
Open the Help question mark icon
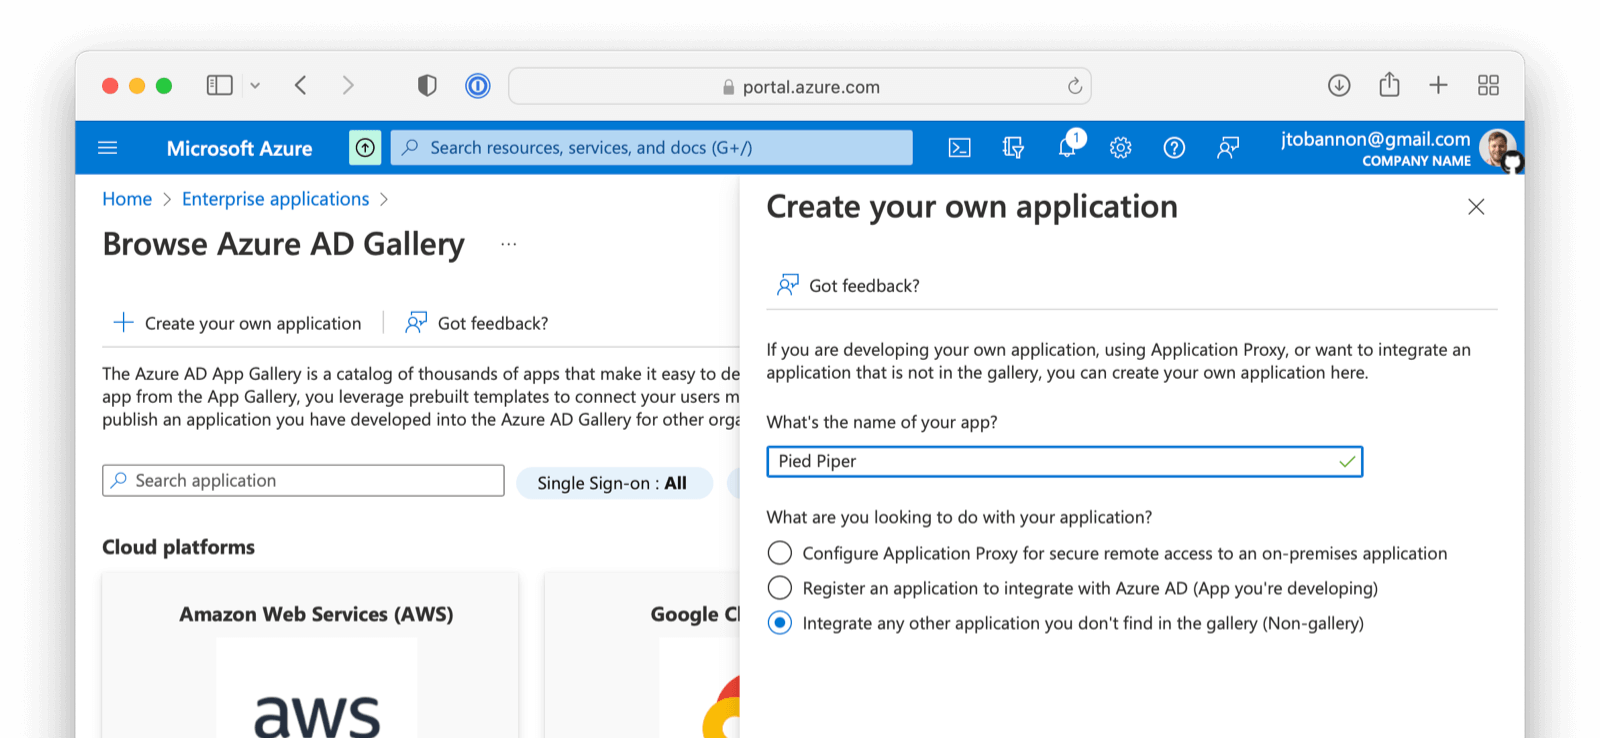pyautogui.click(x=1174, y=148)
